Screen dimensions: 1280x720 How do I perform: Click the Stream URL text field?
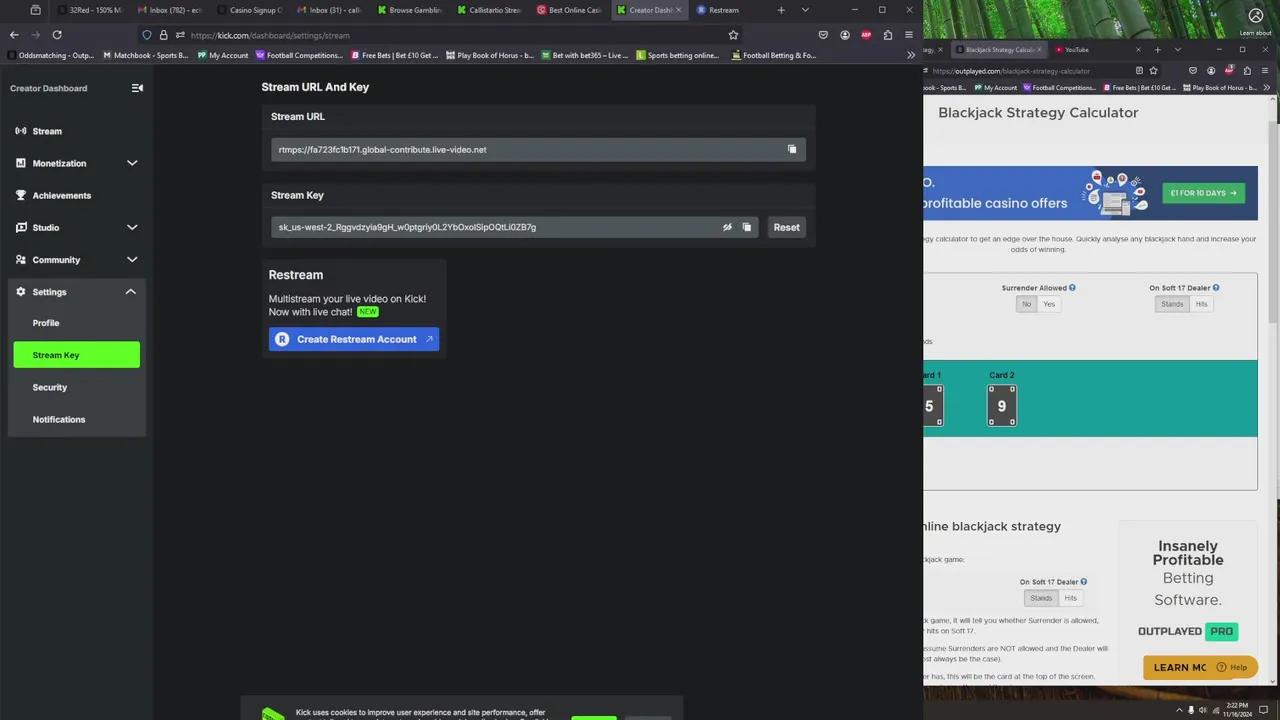tap(538, 150)
